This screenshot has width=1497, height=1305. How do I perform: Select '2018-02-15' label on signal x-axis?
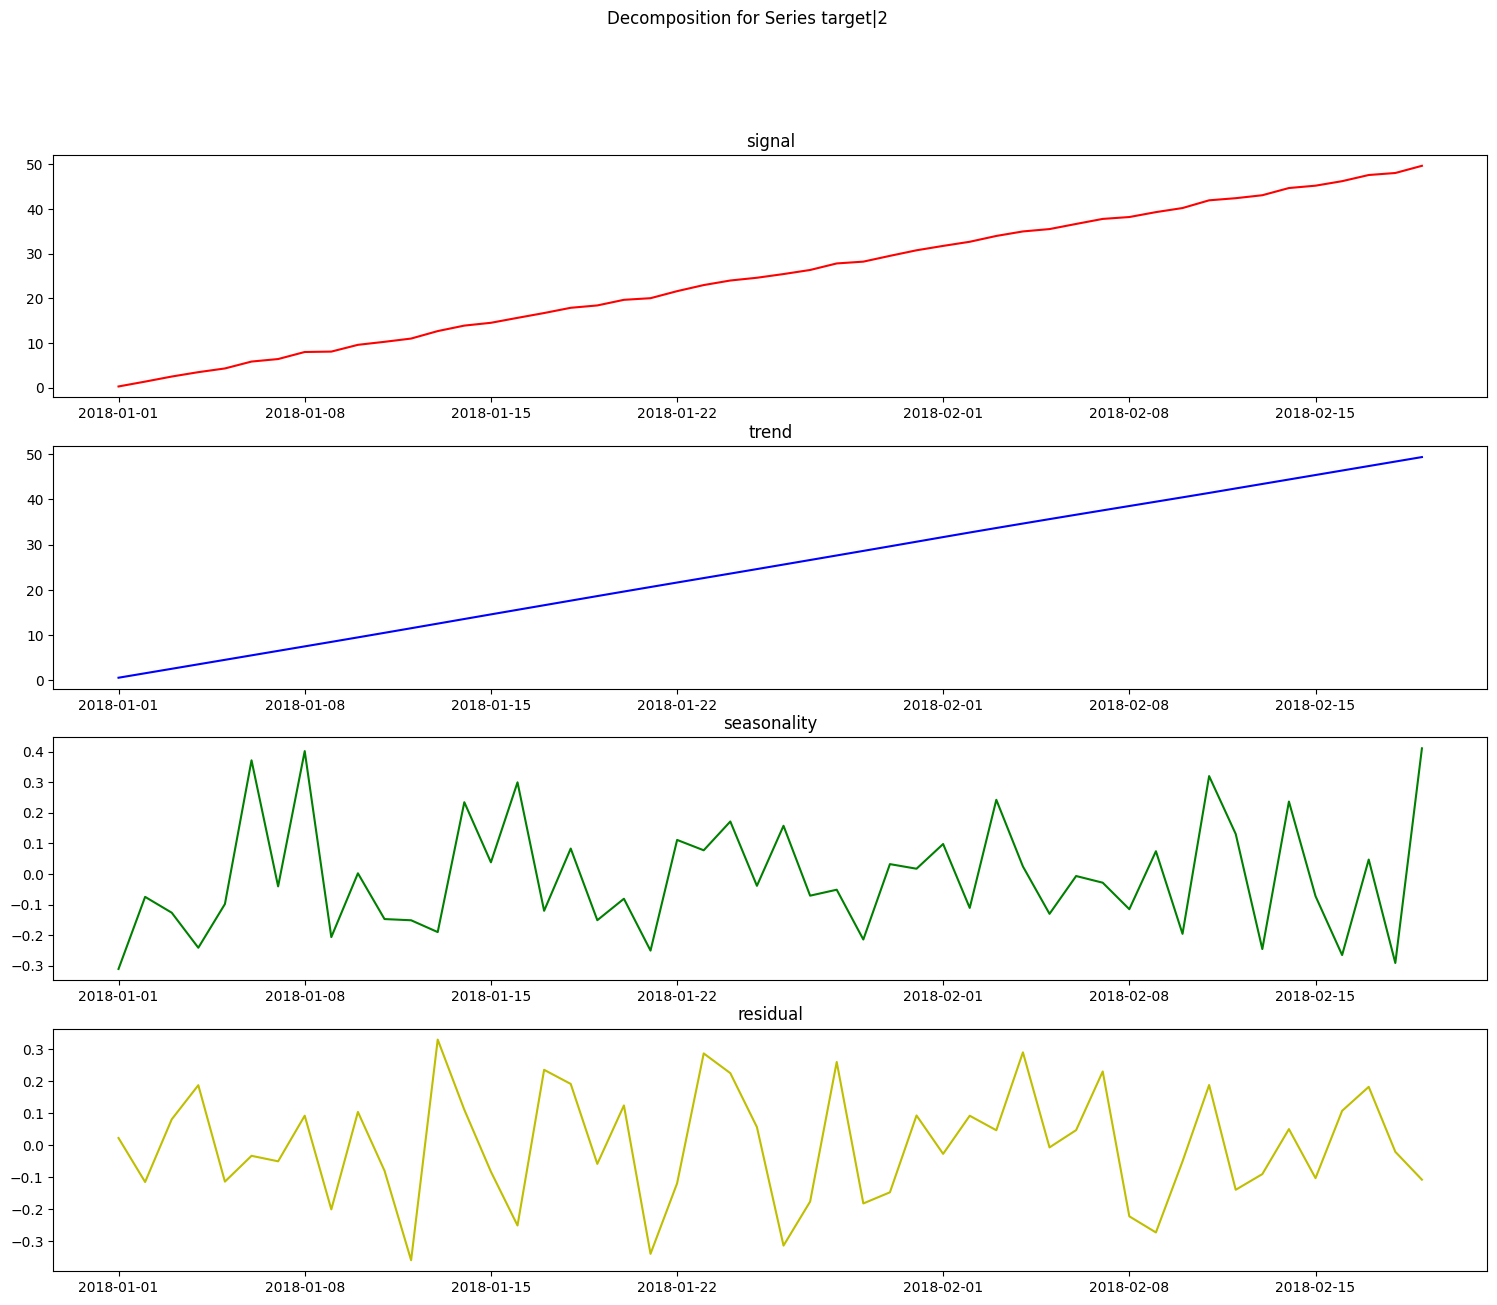coord(1315,412)
